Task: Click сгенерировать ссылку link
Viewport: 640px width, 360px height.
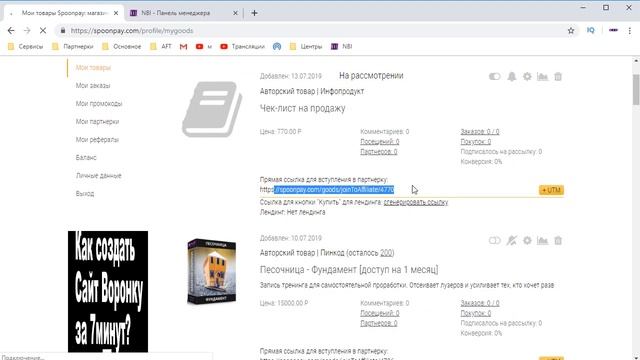Action: [416, 202]
